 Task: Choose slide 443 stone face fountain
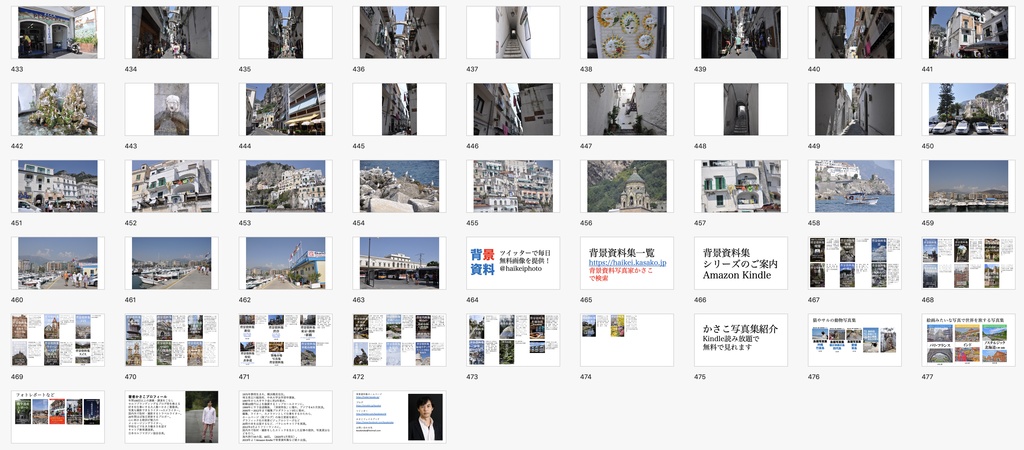click(x=171, y=109)
